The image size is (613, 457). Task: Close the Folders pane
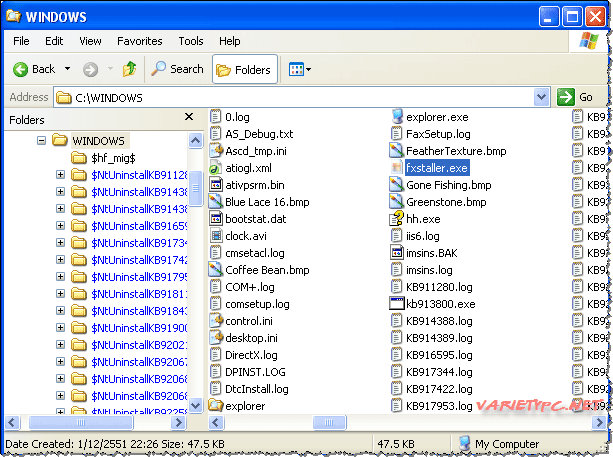click(189, 116)
